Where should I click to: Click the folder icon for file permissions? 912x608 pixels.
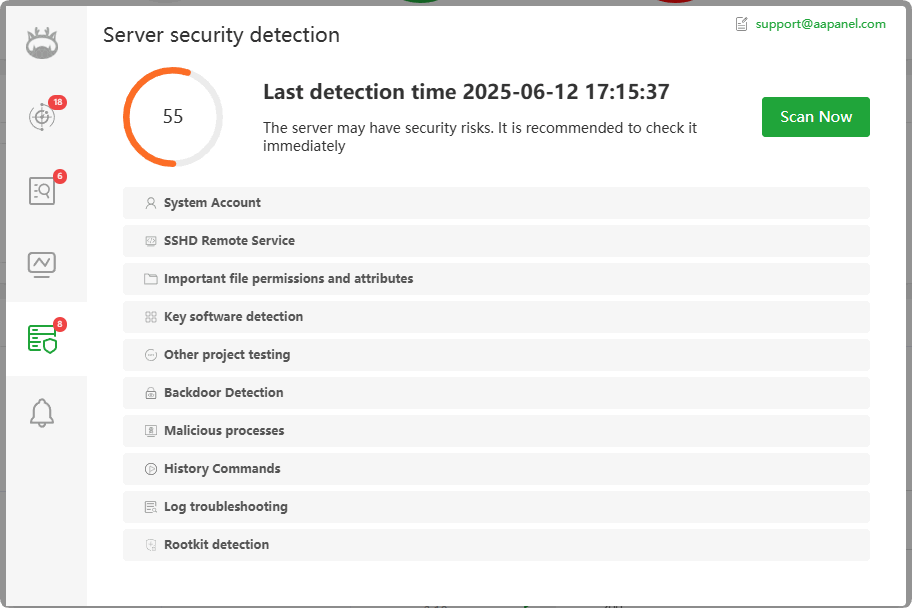tap(151, 279)
